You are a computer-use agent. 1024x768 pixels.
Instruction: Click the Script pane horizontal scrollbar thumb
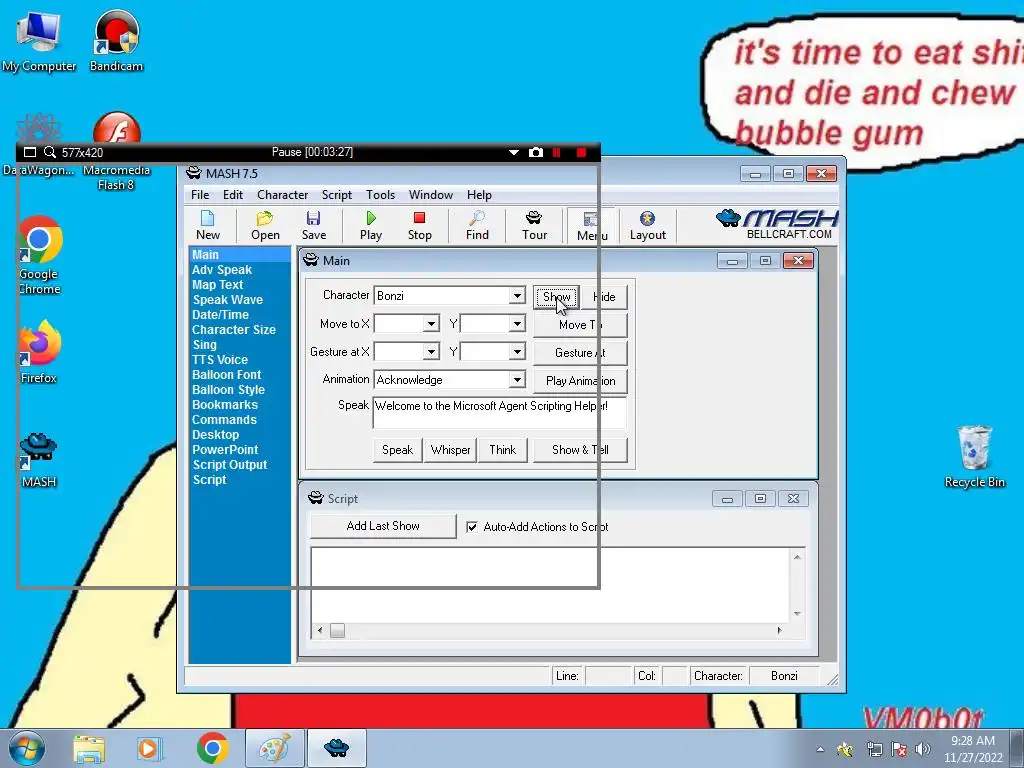[x=337, y=631]
